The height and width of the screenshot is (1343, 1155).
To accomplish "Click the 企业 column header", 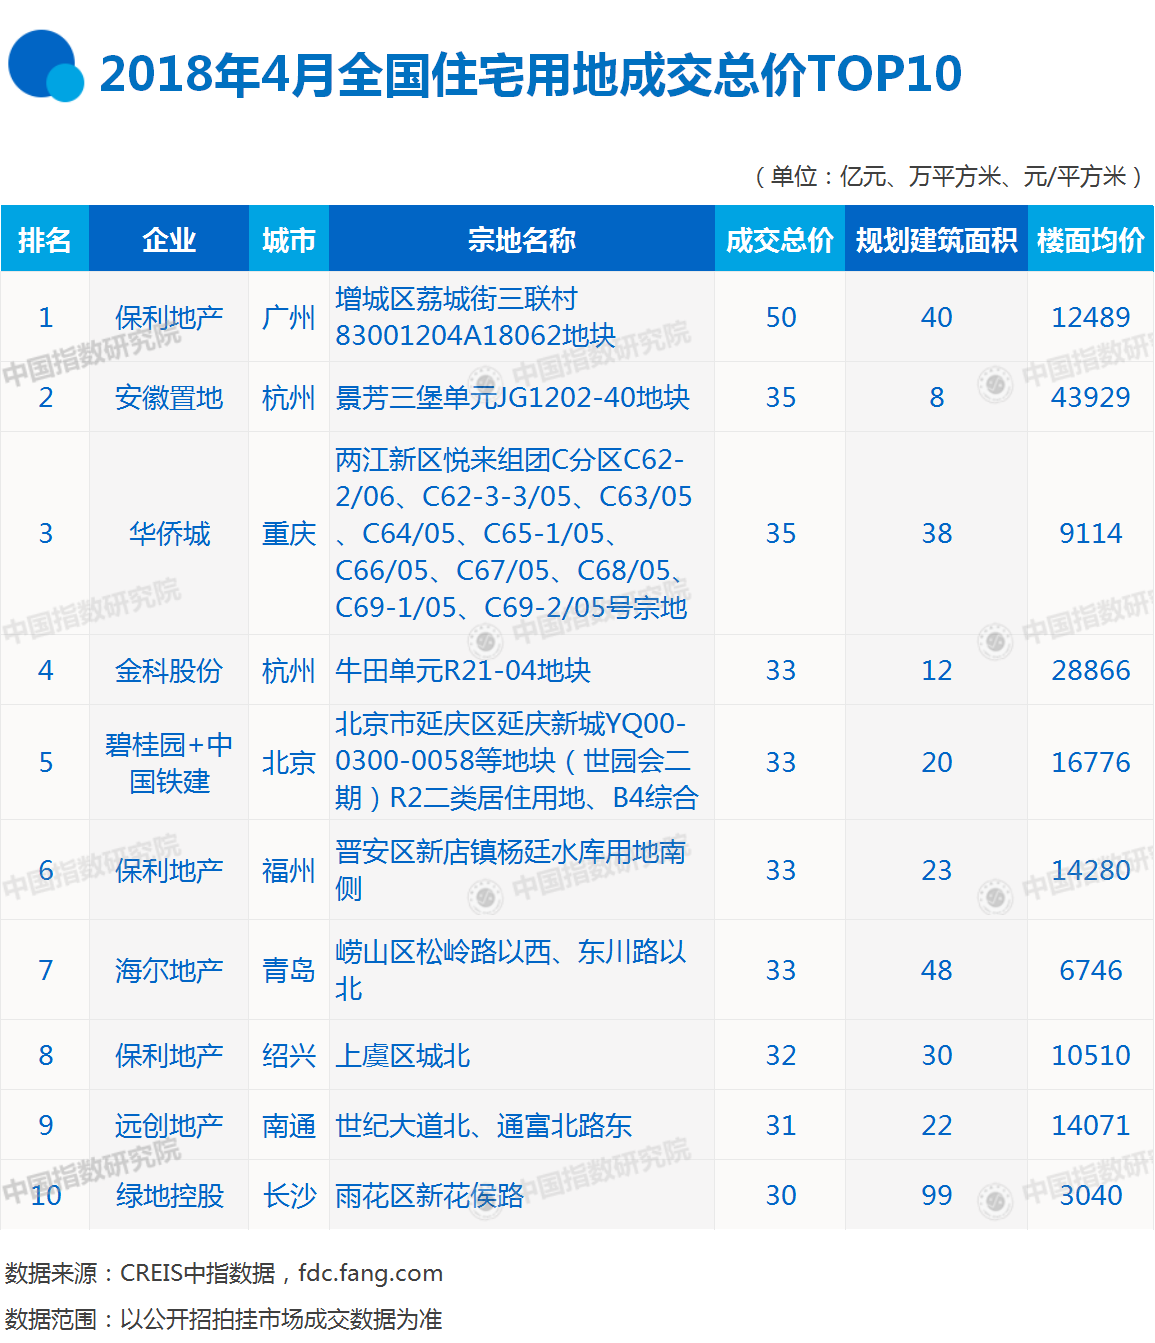I will [x=168, y=239].
